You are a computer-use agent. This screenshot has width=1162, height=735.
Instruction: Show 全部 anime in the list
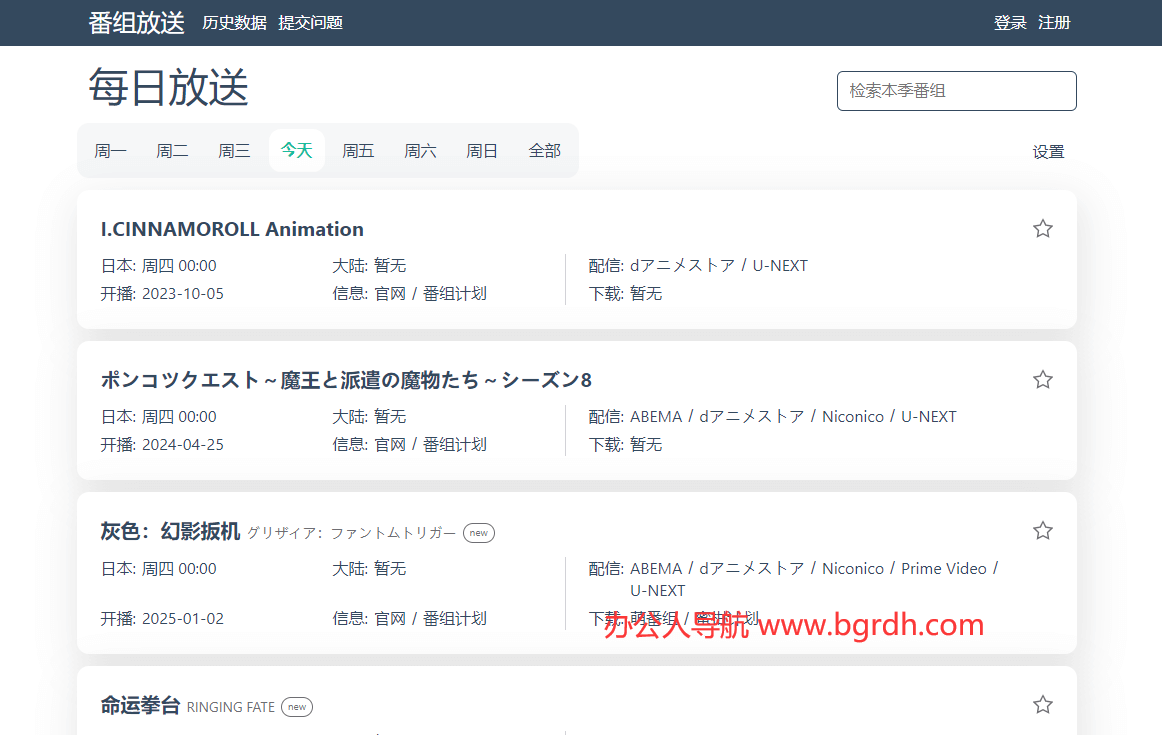click(544, 151)
